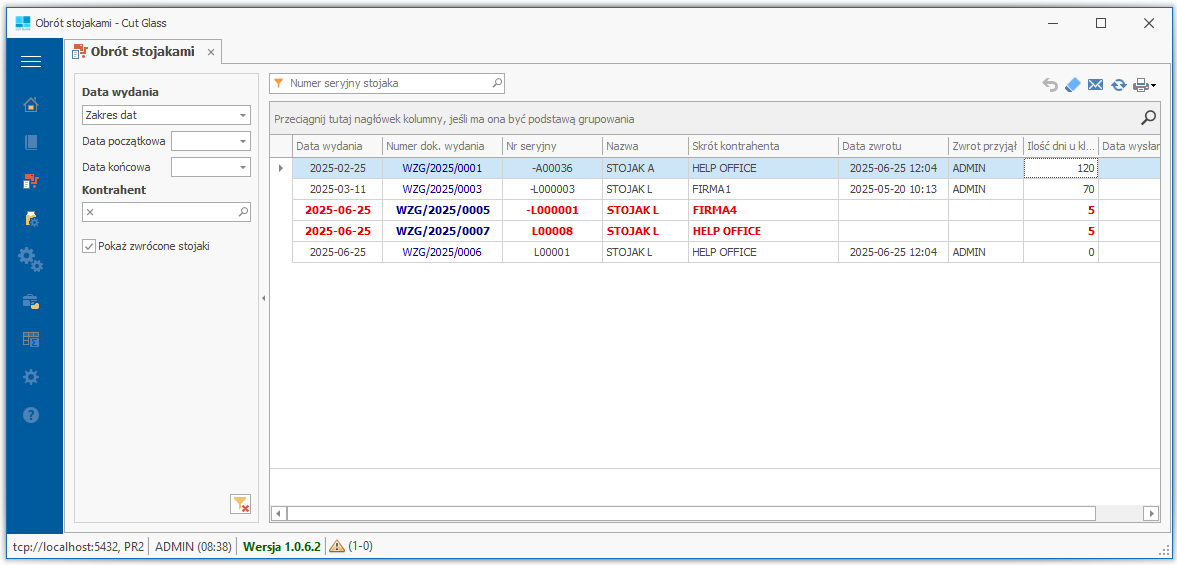Open document WZG/2025/0003

click(442, 189)
